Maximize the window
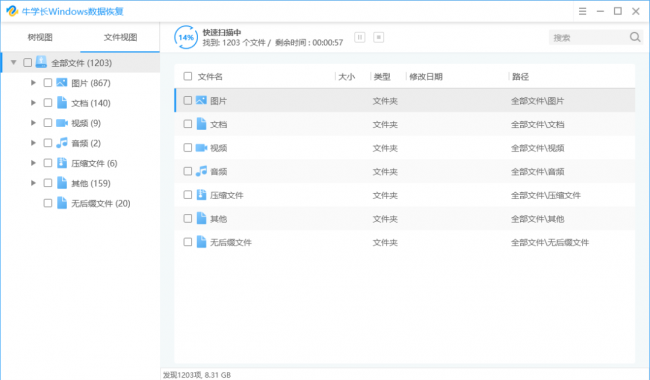650x380 pixels. 618,11
